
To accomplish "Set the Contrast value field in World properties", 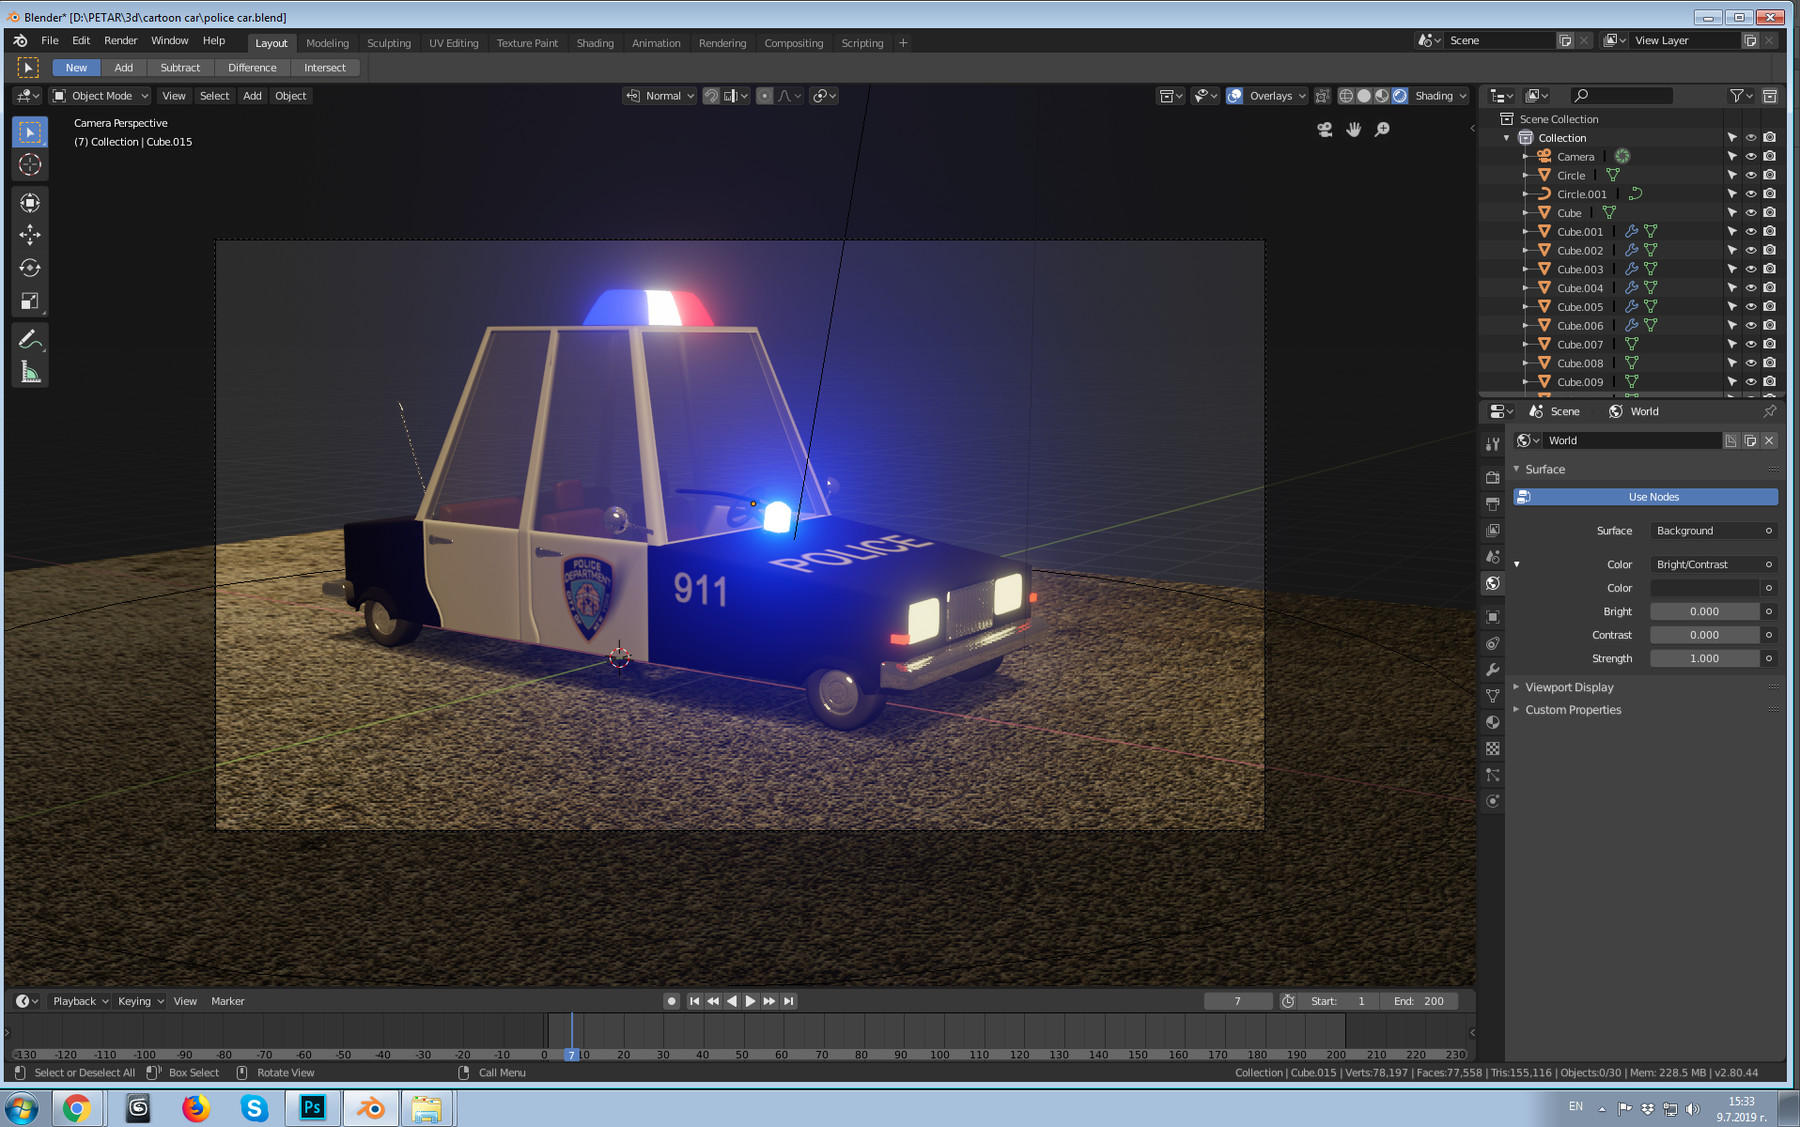I will 1705,634.
